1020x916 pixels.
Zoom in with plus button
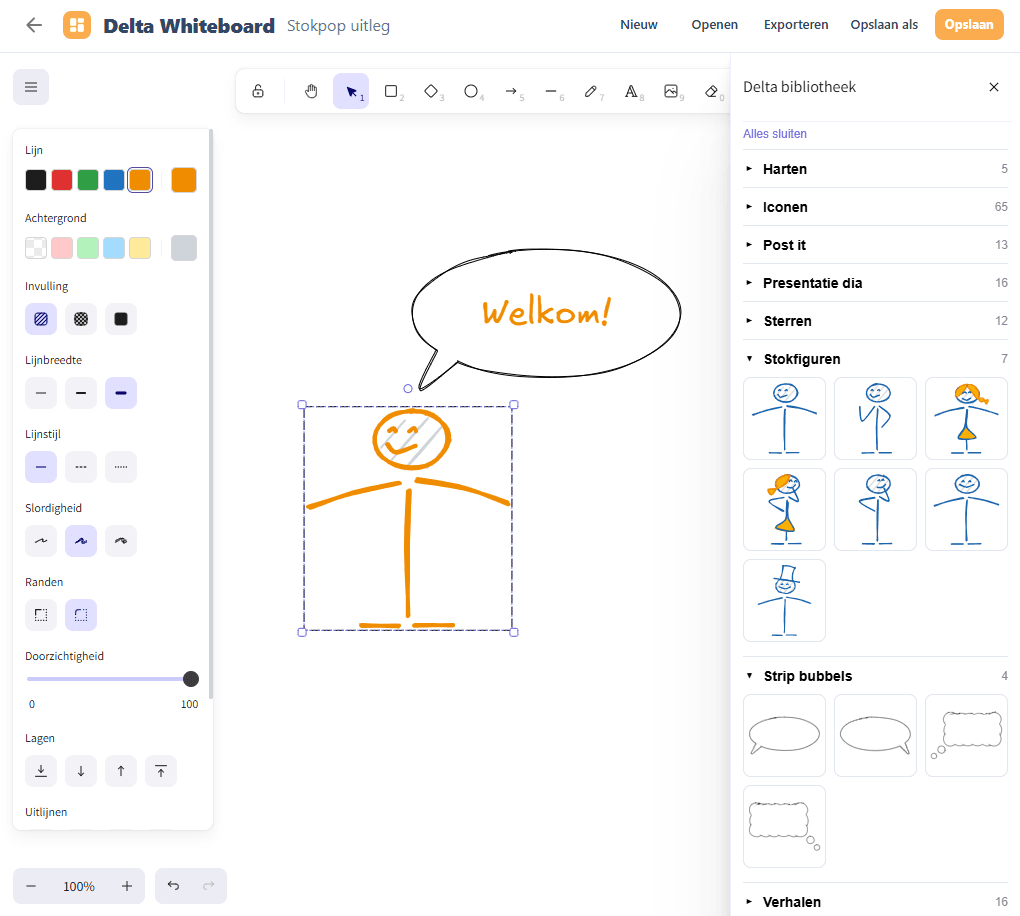pyautogui.click(x=127, y=886)
